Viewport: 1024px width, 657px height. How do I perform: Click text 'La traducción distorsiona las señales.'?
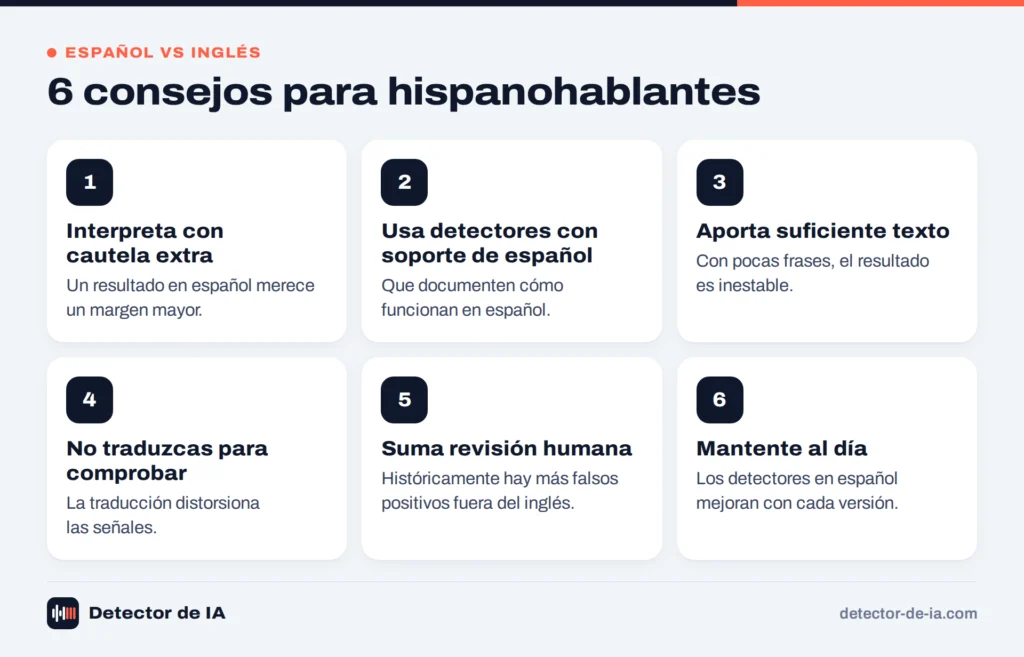click(x=163, y=515)
